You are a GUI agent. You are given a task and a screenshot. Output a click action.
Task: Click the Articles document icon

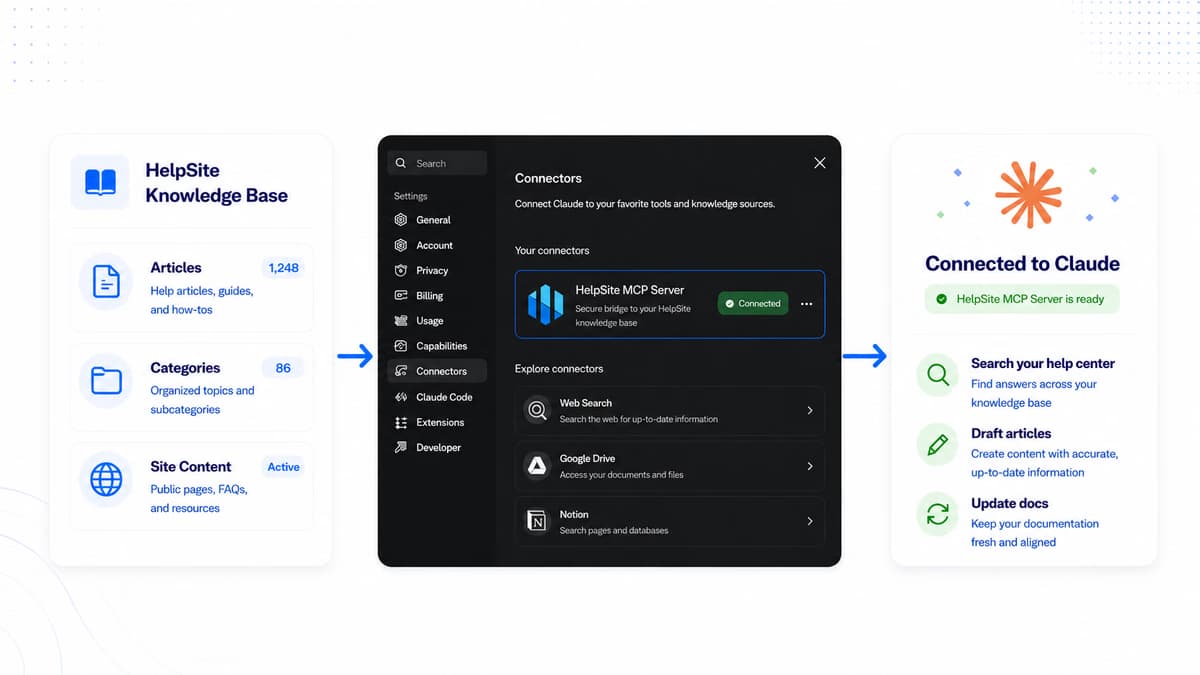[x=106, y=282]
